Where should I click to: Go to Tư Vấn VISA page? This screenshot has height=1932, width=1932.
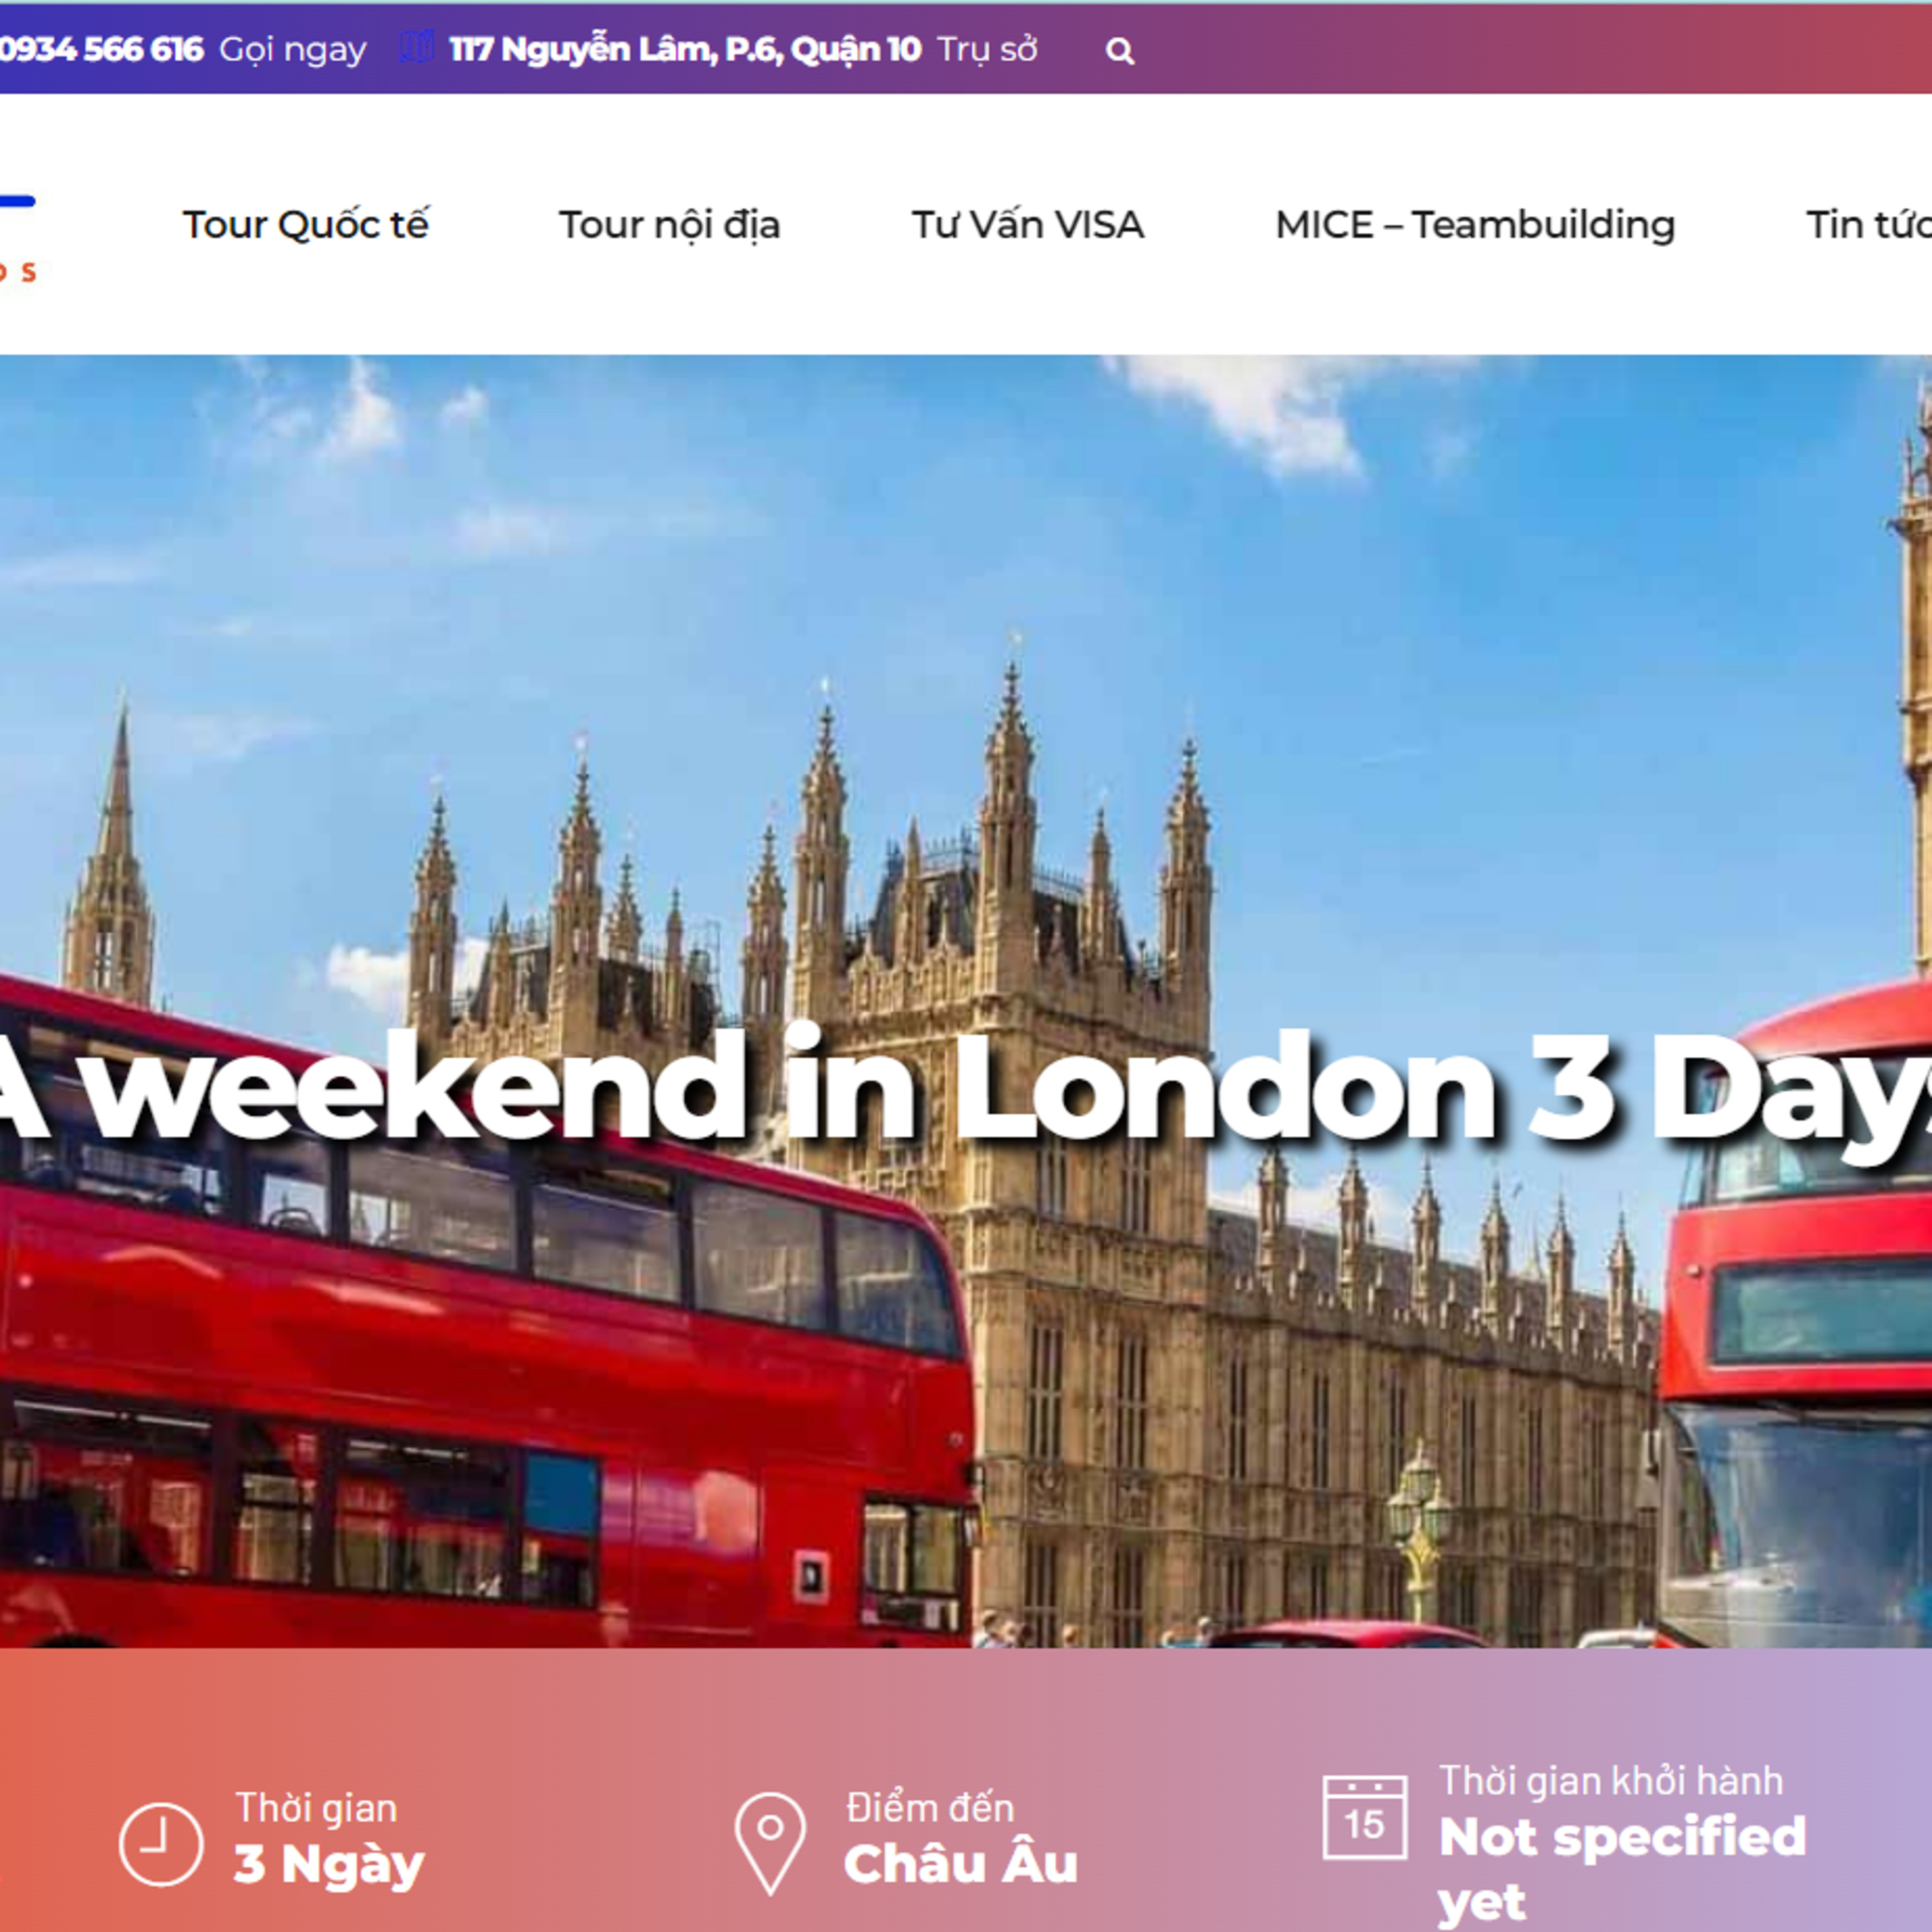(x=1027, y=224)
